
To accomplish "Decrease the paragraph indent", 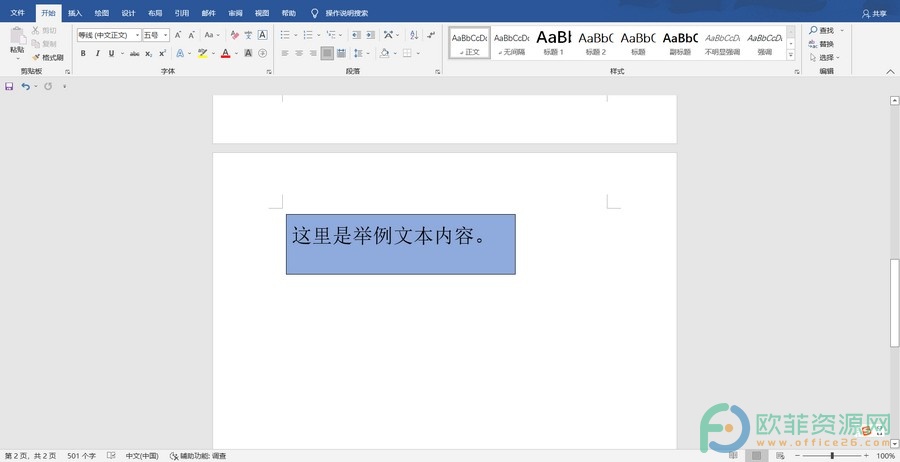I will (356, 35).
